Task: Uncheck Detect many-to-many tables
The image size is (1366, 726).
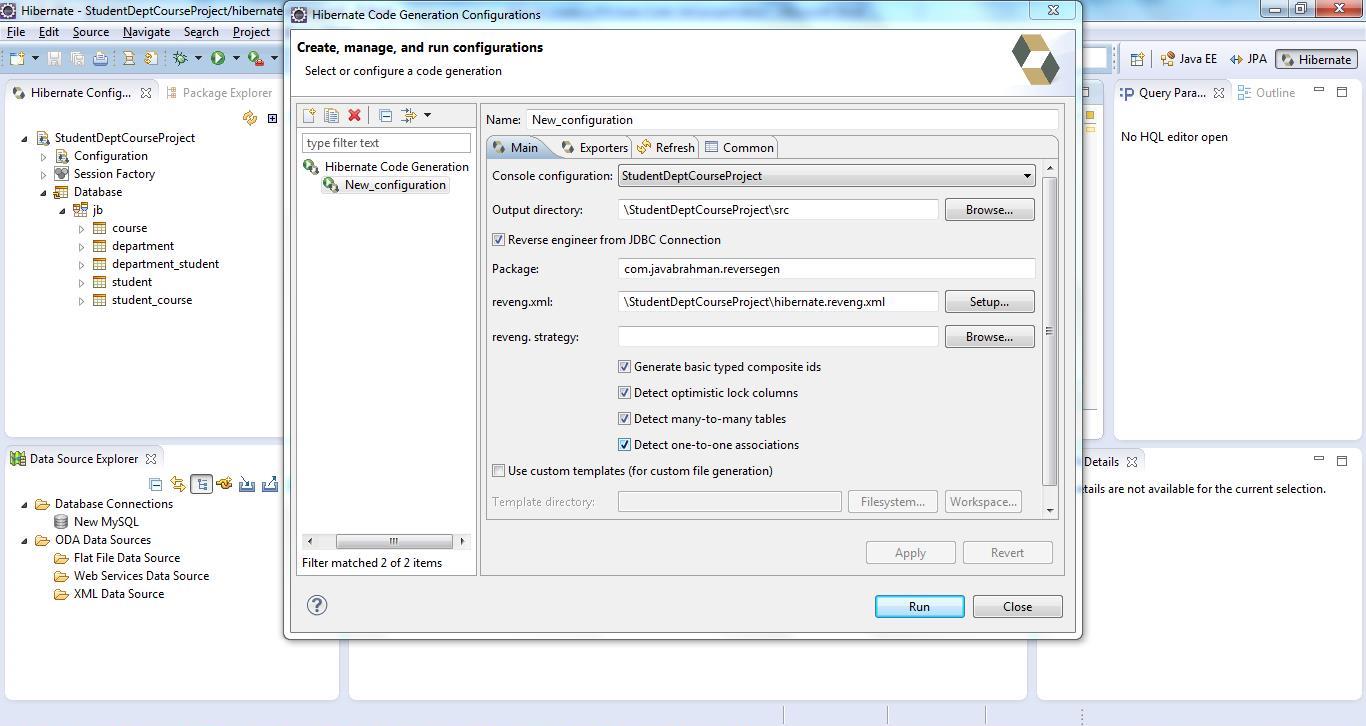Action: coord(624,419)
